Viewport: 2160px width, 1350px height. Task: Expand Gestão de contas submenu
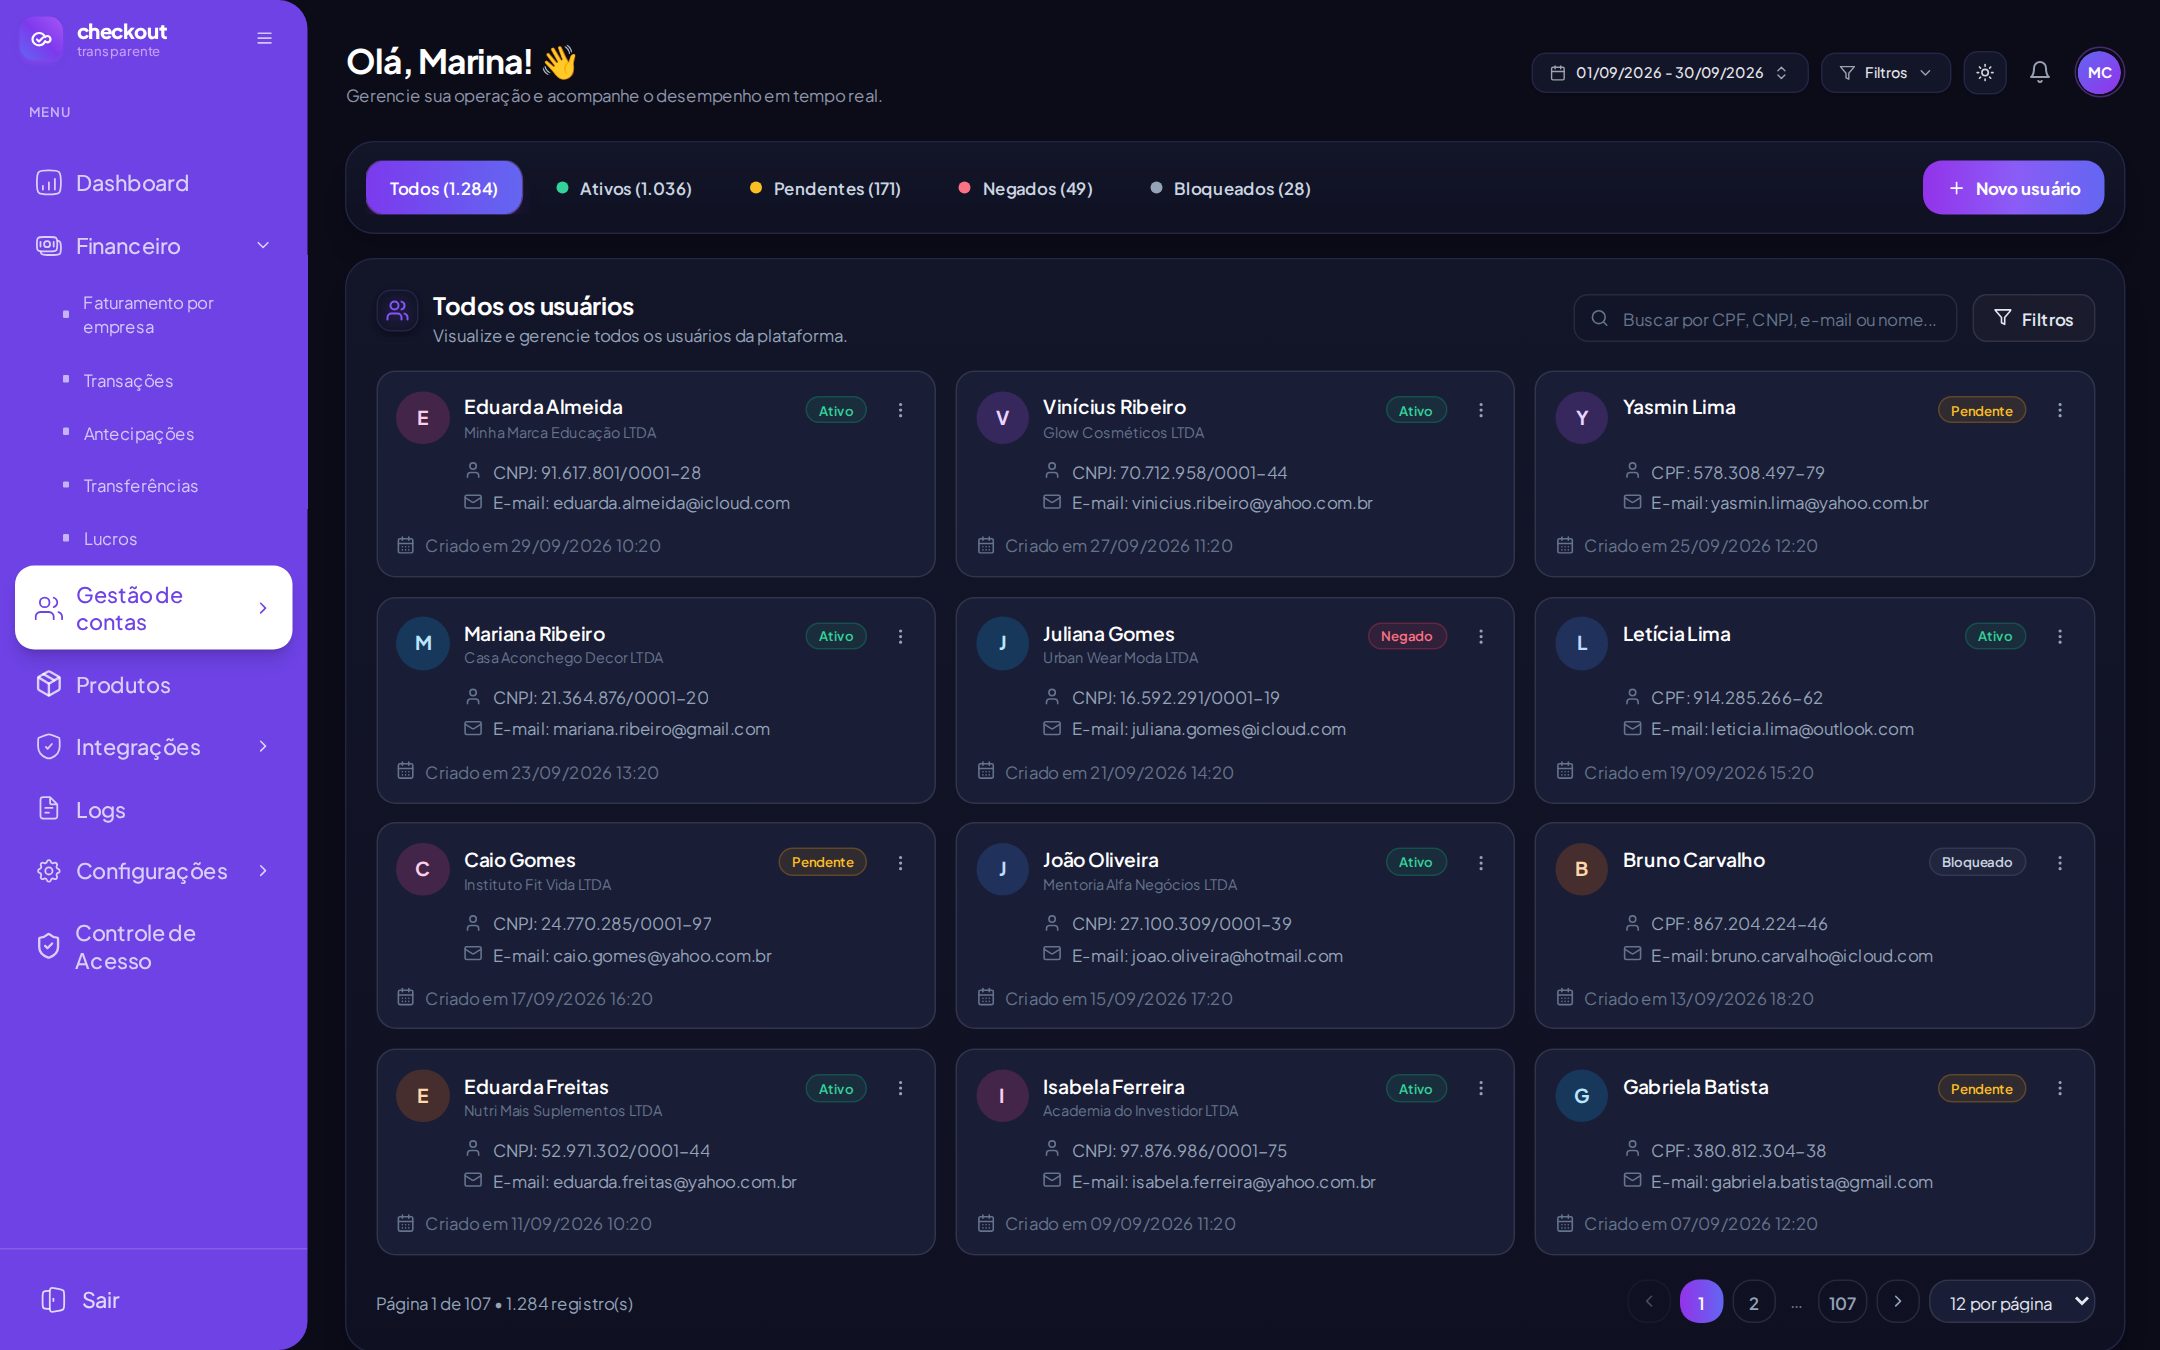(x=153, y=608)
